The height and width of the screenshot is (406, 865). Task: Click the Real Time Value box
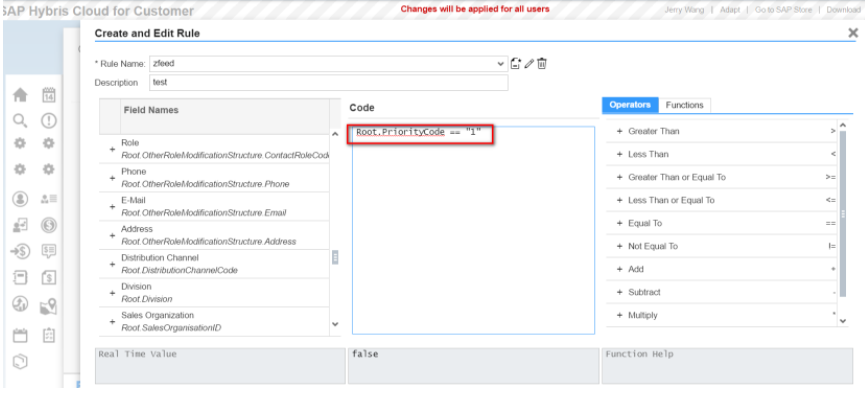pos(220,366)
